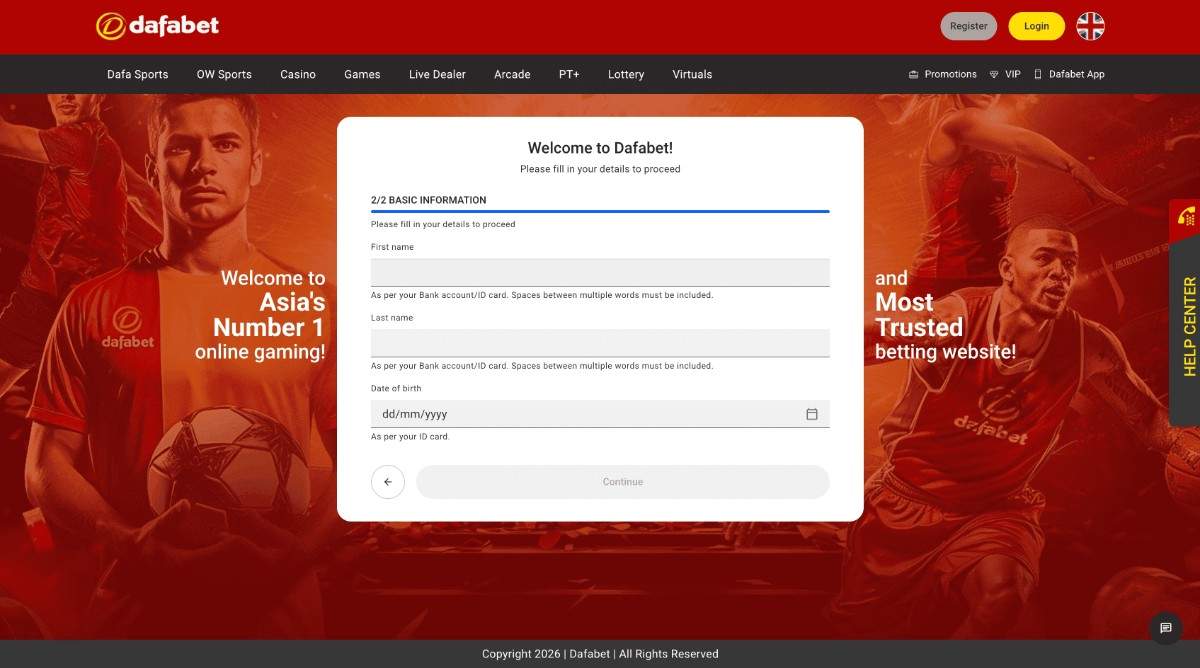Go to Games section
The height and width of the screenshot is (668, 1200).
point(362,74)
